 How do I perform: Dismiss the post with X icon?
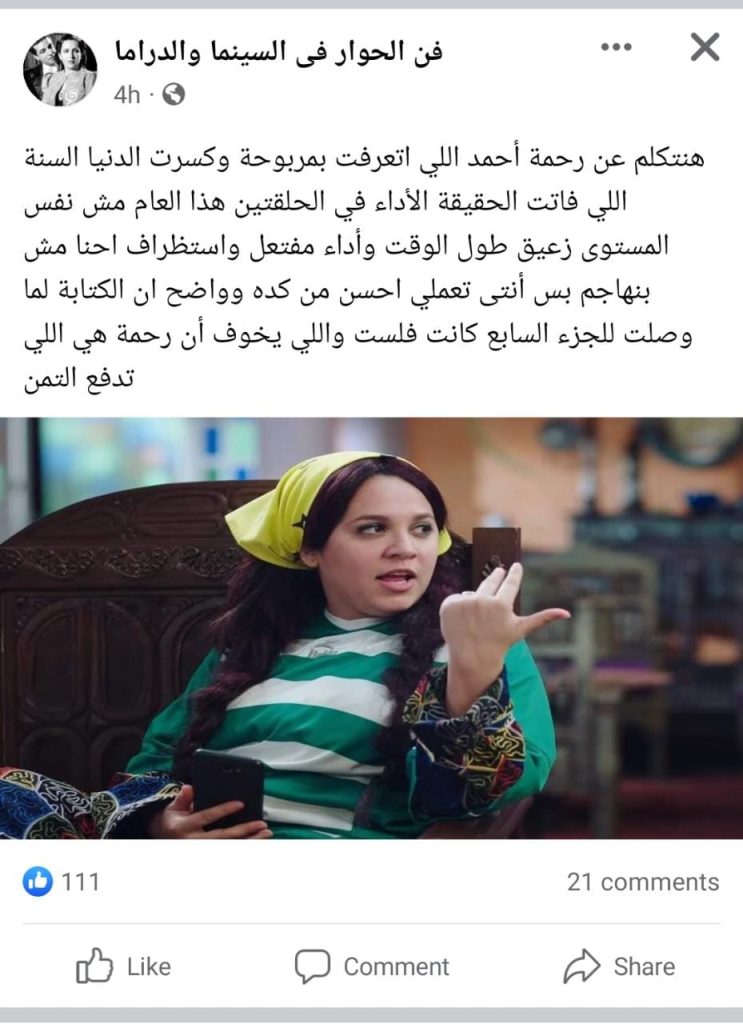point(705,47)
